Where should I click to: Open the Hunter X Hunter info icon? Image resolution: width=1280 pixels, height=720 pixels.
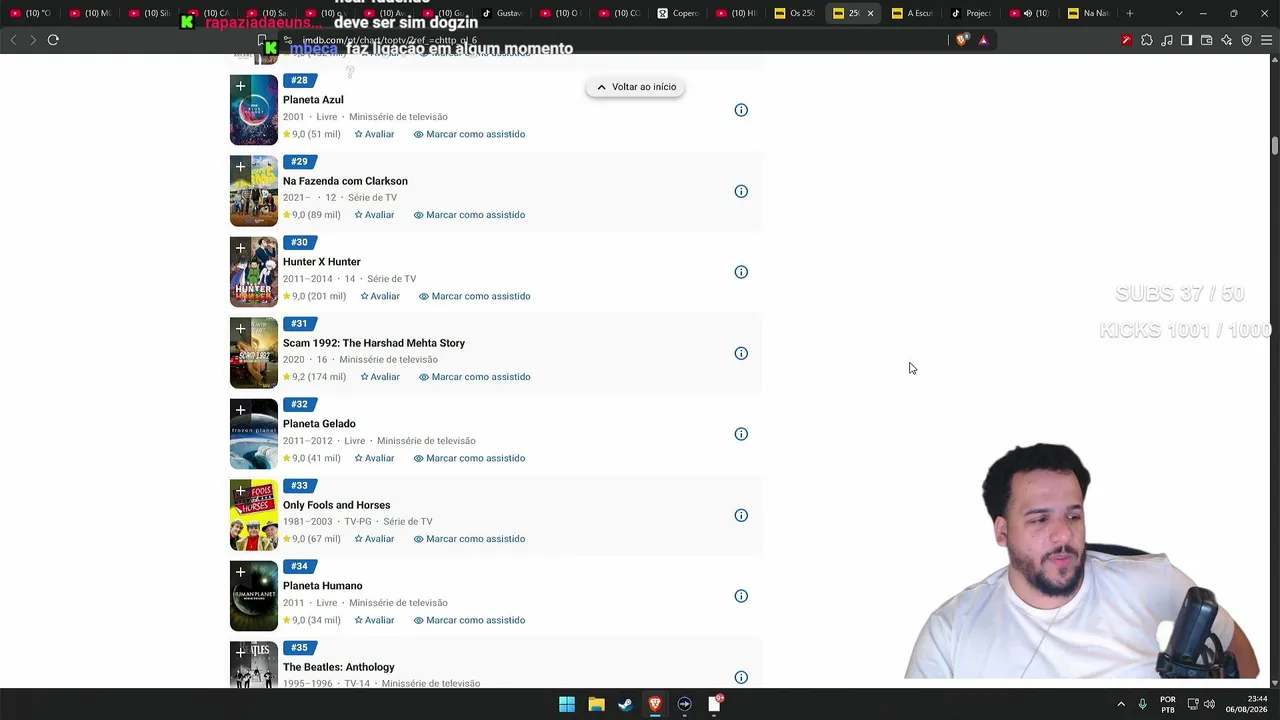(741, 272)
